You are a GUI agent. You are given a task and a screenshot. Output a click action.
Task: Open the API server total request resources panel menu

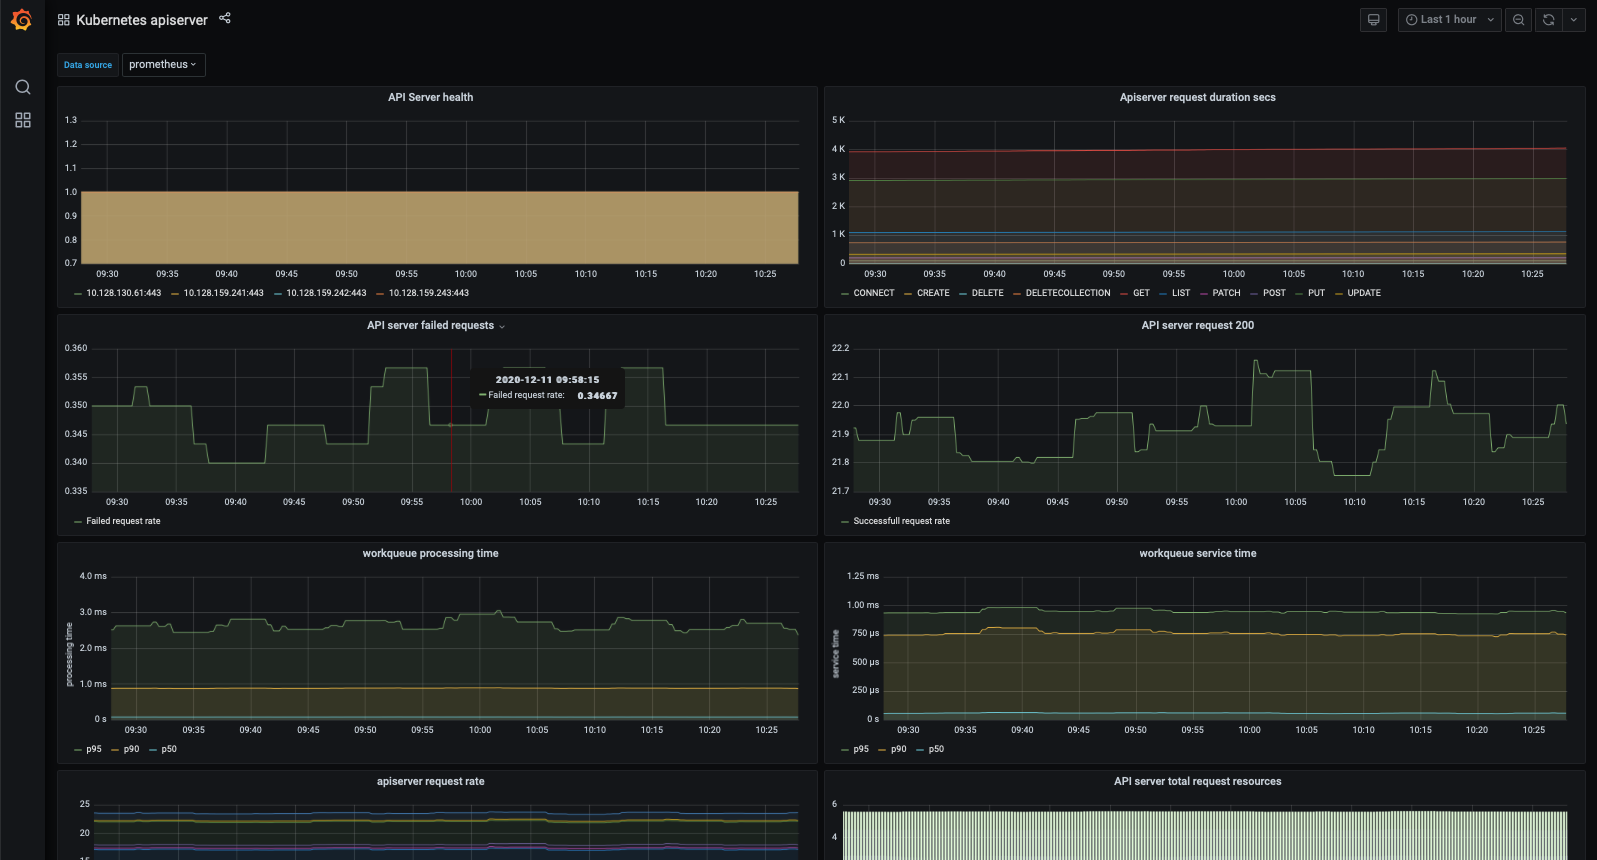tap(1197, 781)
